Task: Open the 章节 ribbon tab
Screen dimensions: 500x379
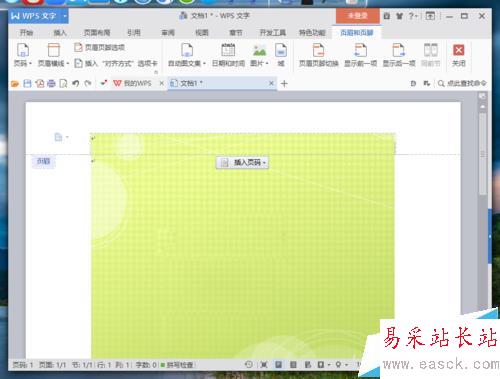Action: tap(236, 33)
